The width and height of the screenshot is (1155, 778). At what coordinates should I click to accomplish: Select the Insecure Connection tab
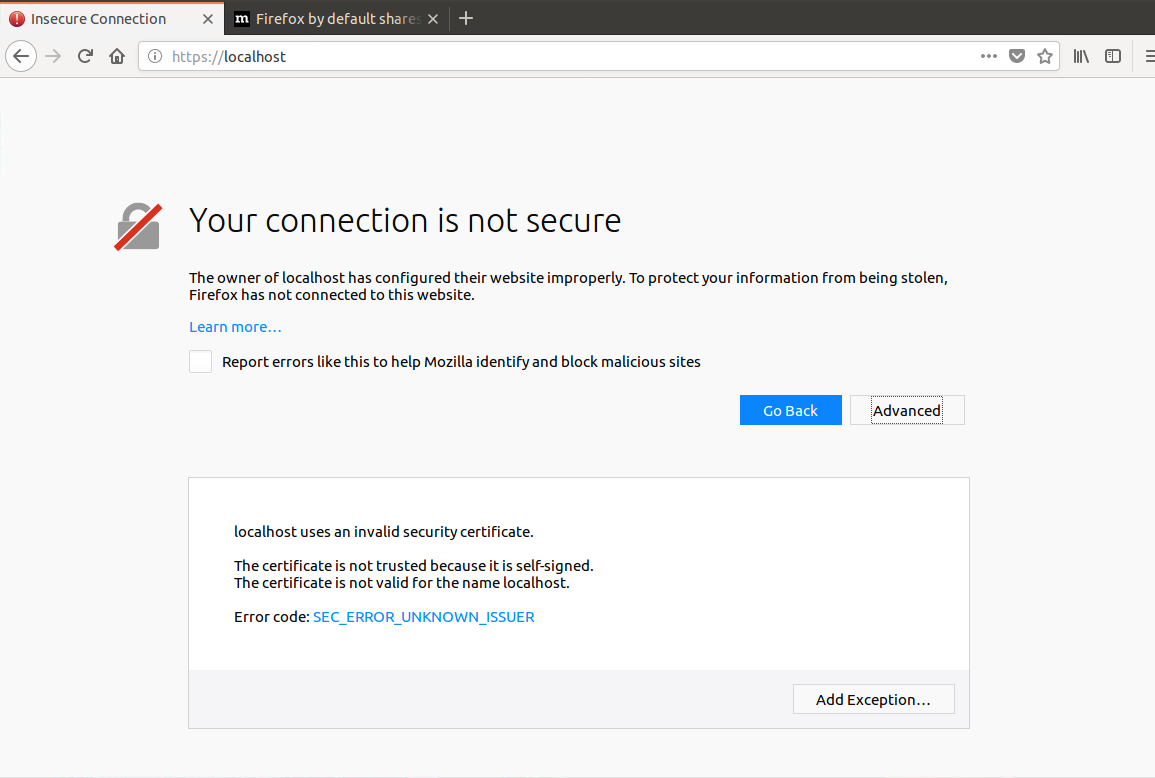(x=100, y=18)
